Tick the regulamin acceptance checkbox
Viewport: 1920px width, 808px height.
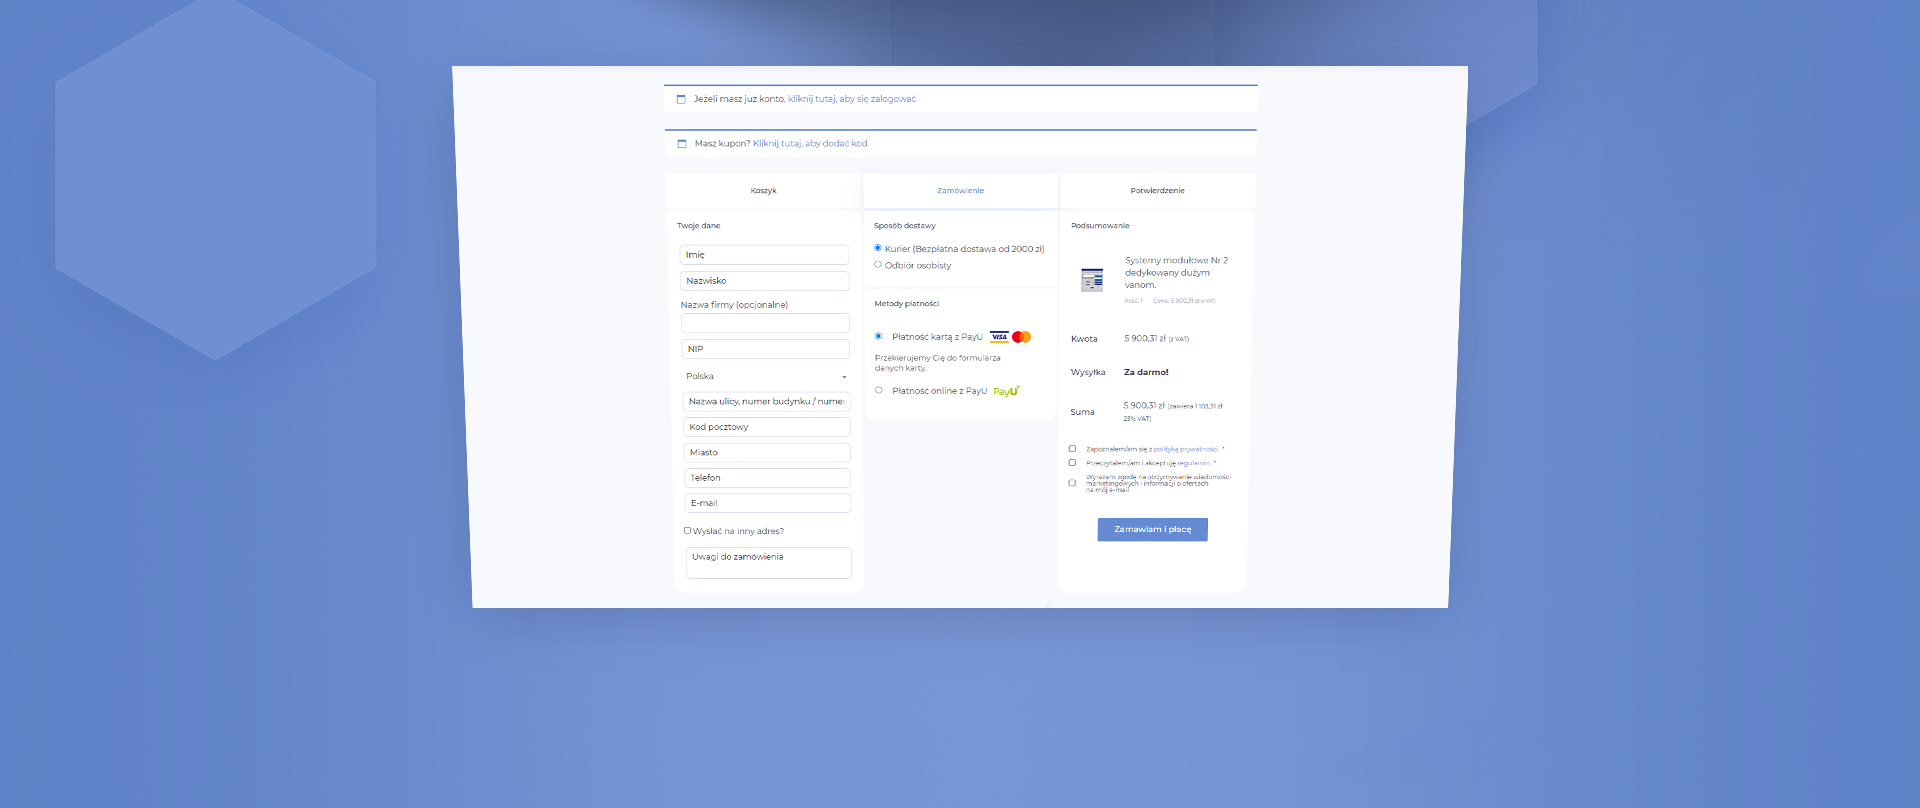1072,463
